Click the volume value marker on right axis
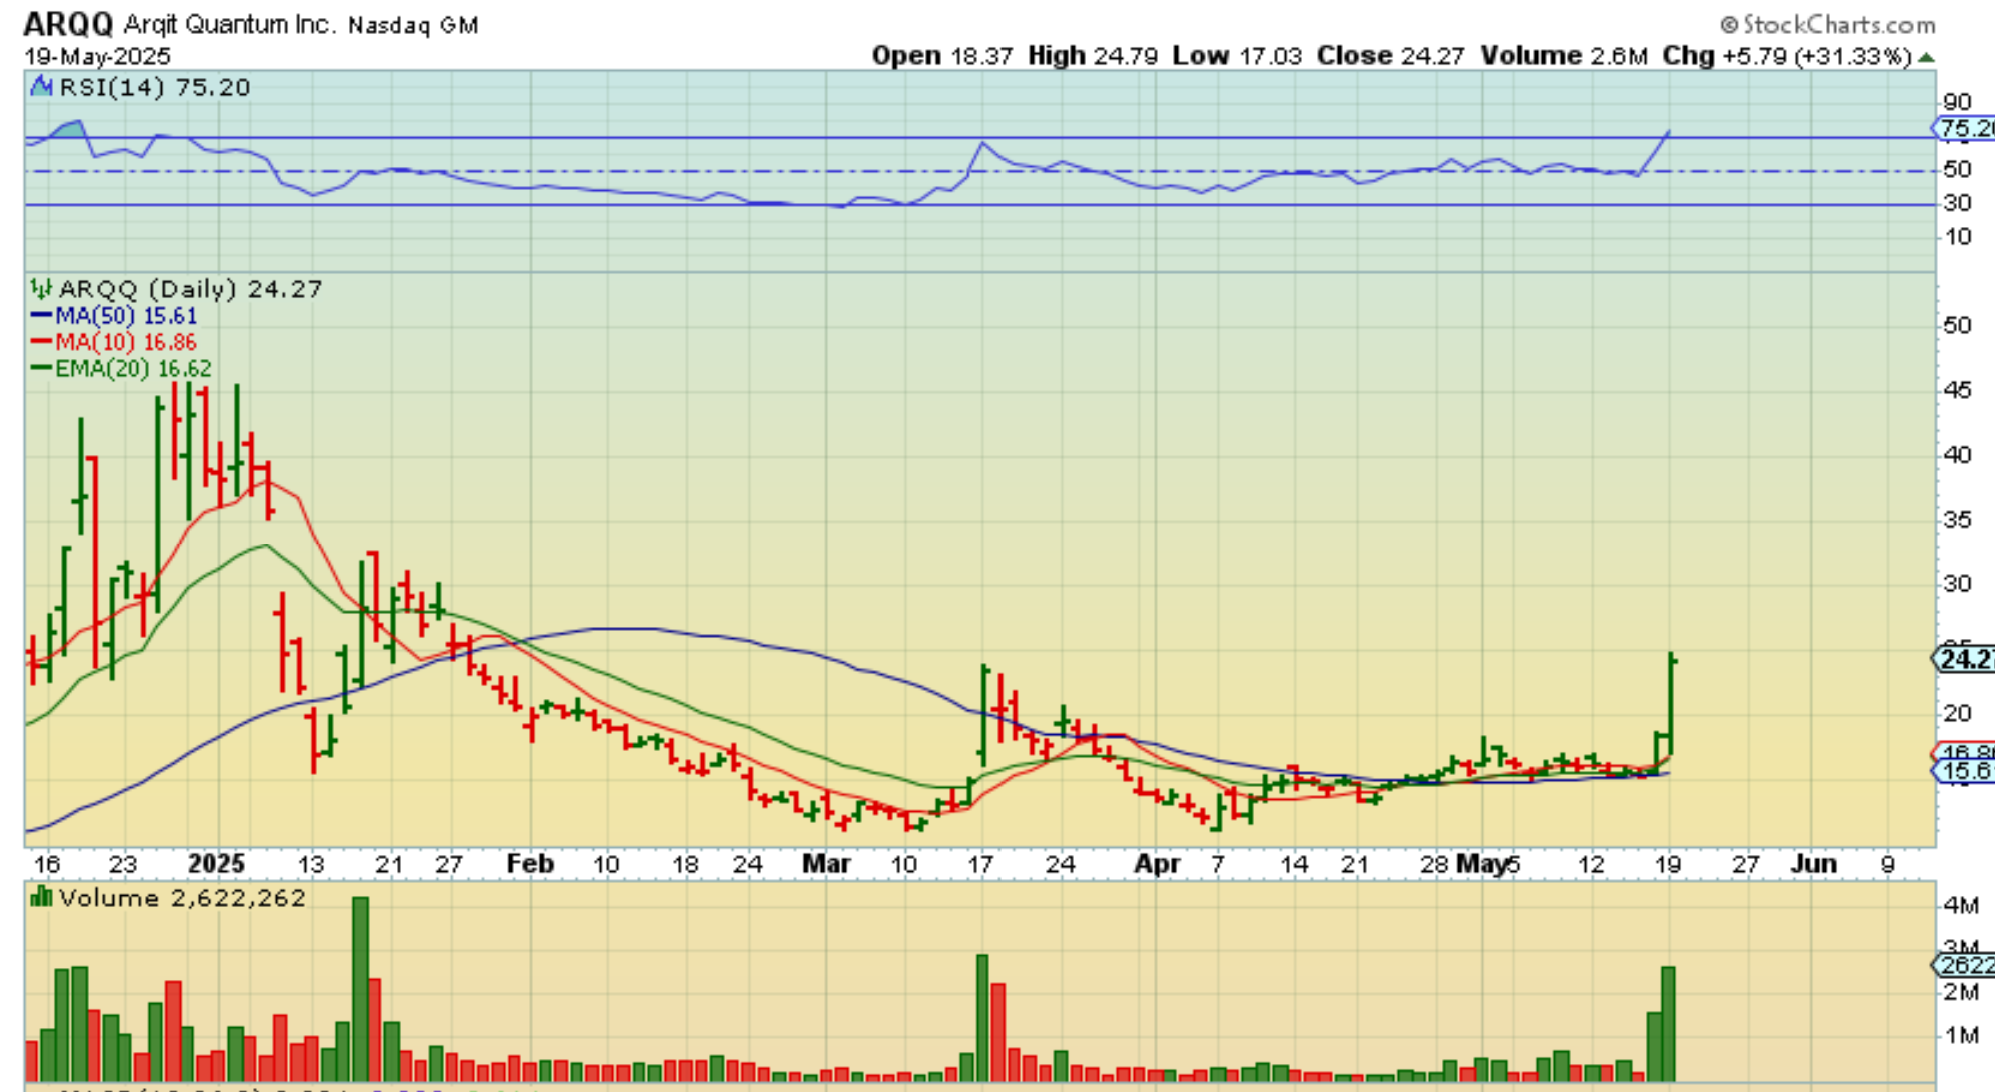The width and height of the screenshot is (1995, 1092). point(1964,965)
